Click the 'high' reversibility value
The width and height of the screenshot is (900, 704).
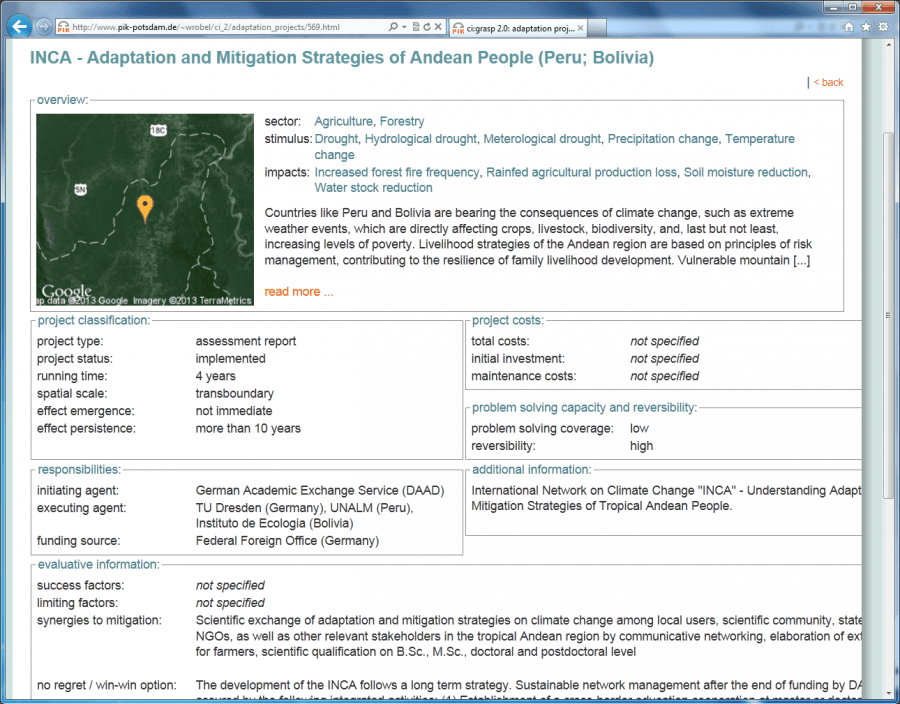(642, 446)
